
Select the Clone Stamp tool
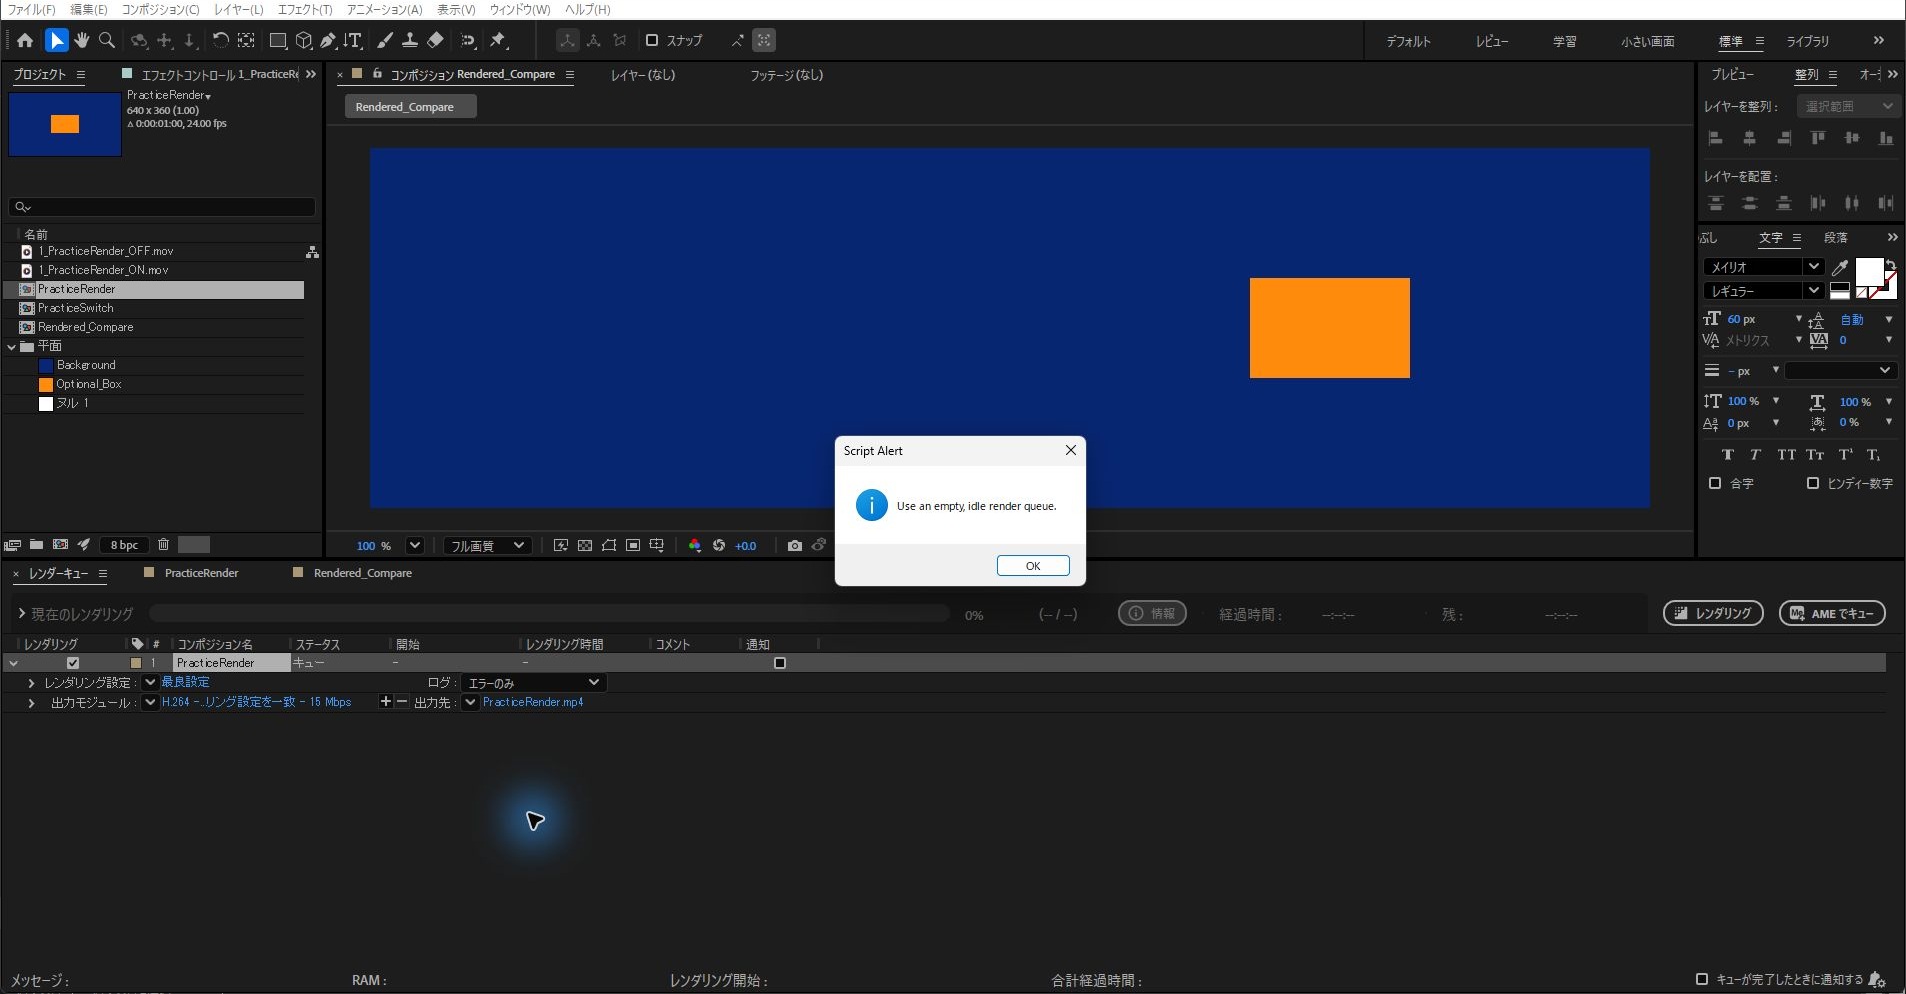coord(410,41)
